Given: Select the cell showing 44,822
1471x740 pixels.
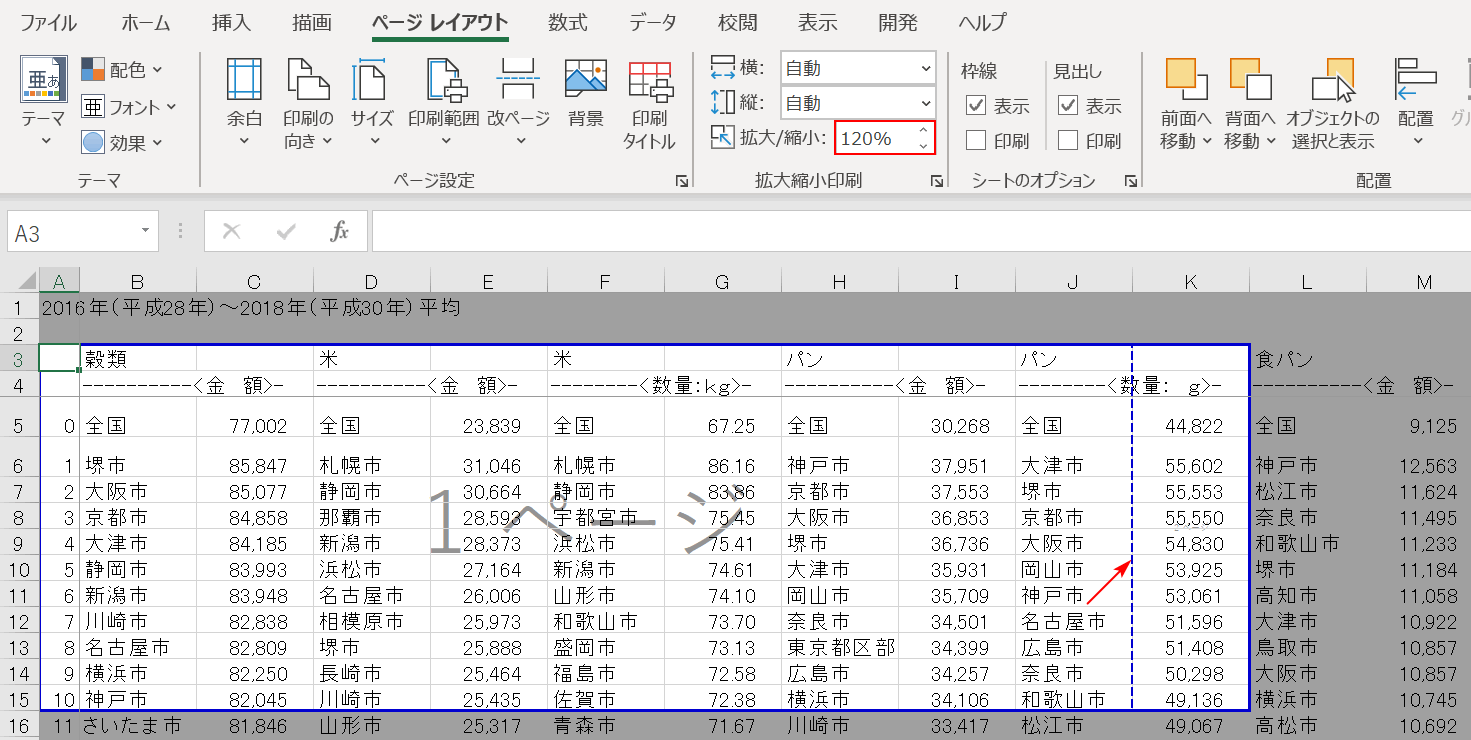Looking at the screenshot, I should 1191,425.
